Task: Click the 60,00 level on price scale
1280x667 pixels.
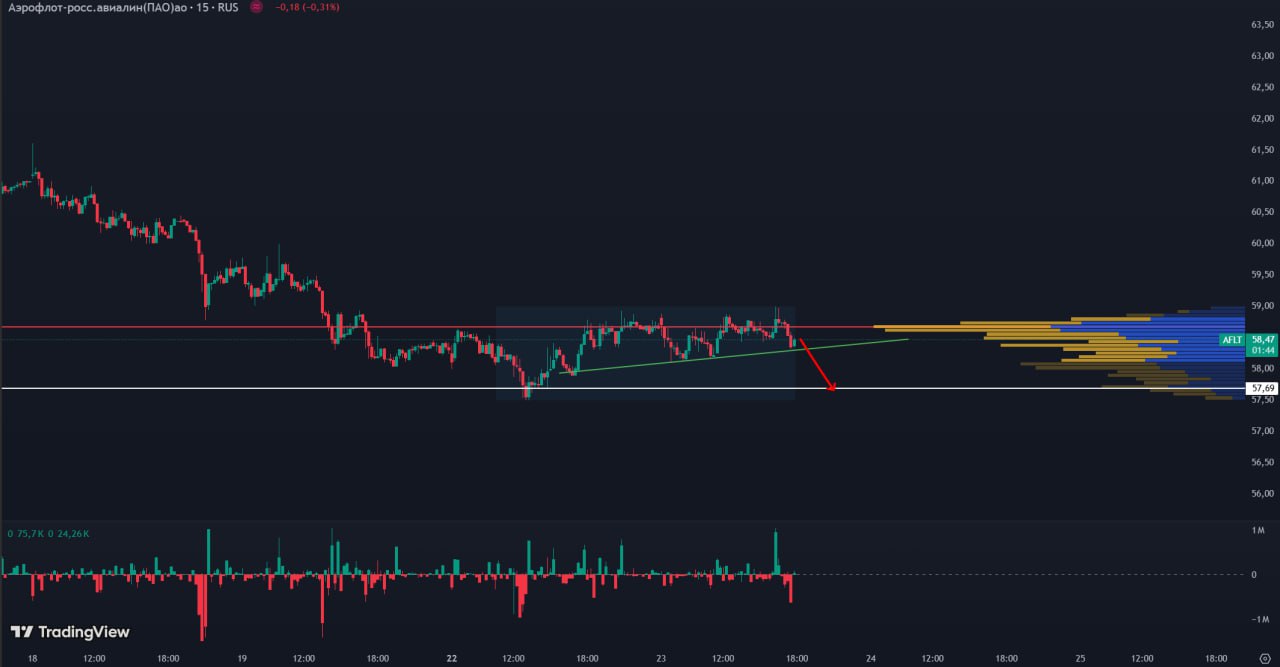Action: [x=1262, y=243]
